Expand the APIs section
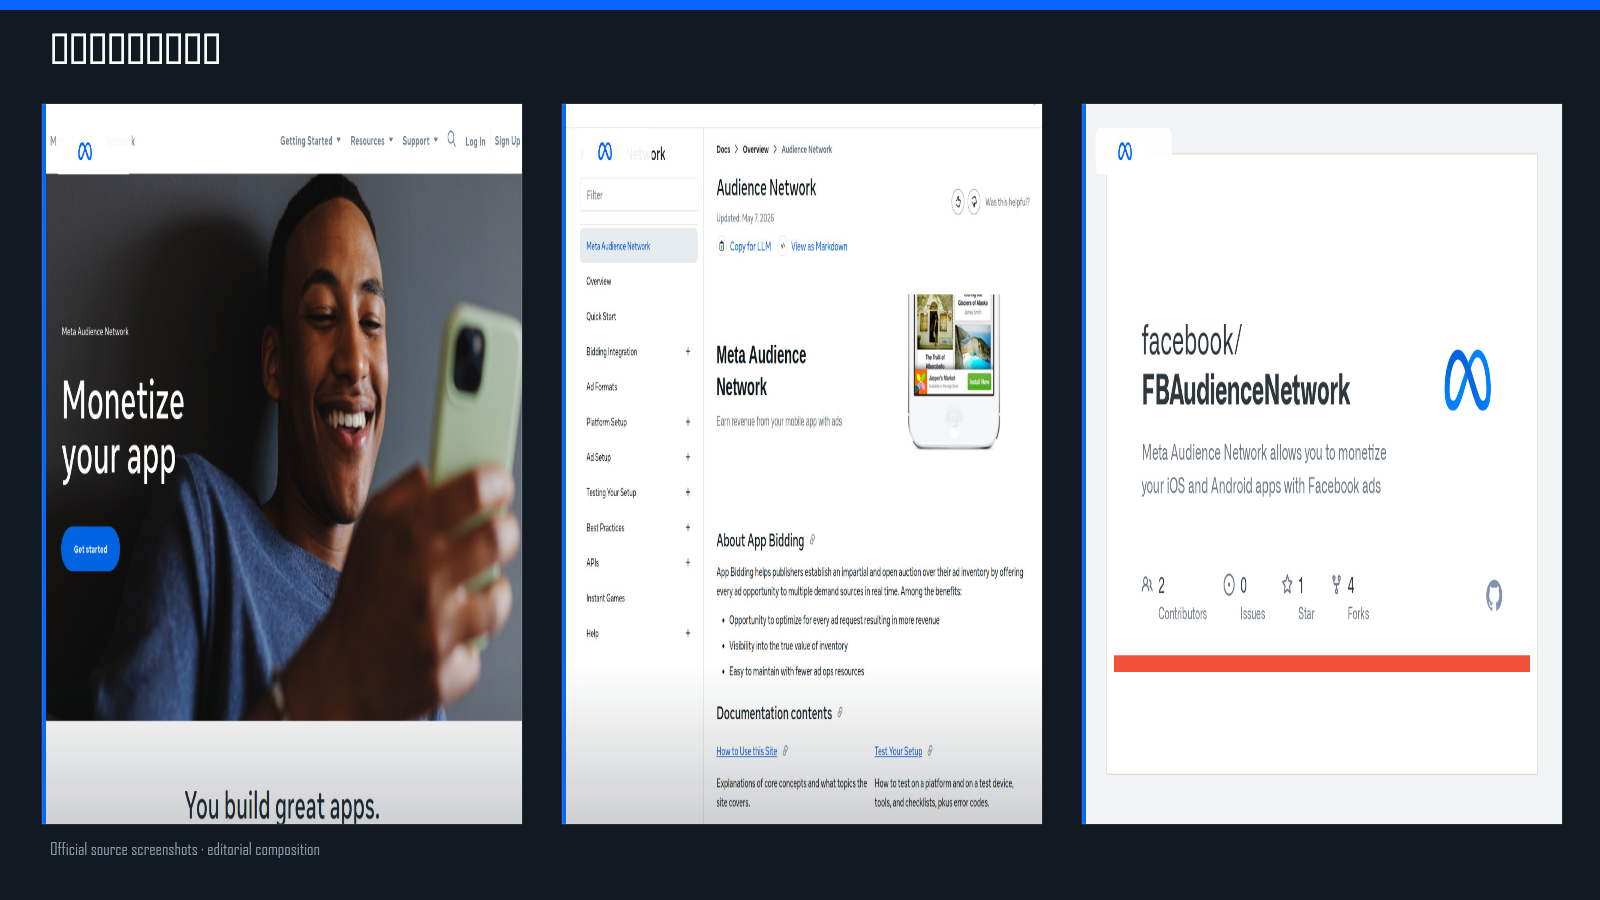 [x=688, y=563]
